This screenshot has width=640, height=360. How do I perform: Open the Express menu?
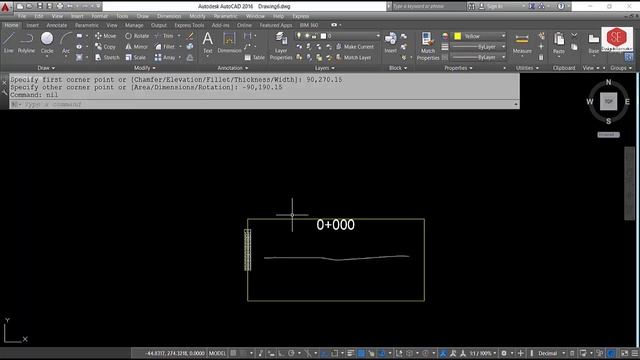[300, 16]
